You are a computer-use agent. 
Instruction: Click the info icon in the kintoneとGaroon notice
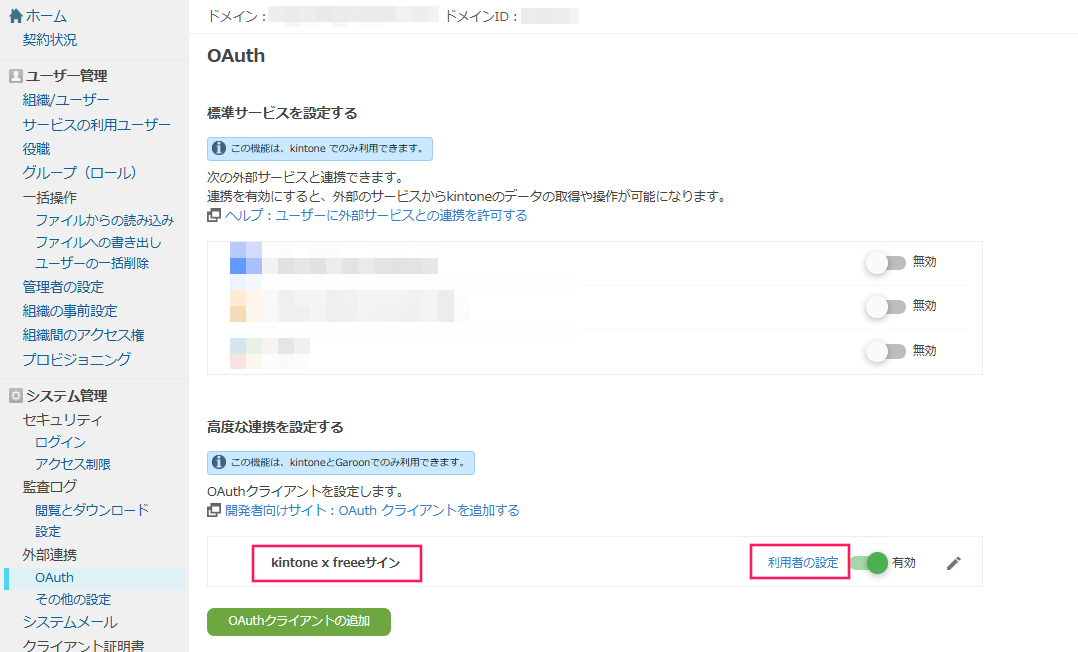pyautogui.click(x=219, y=462)
